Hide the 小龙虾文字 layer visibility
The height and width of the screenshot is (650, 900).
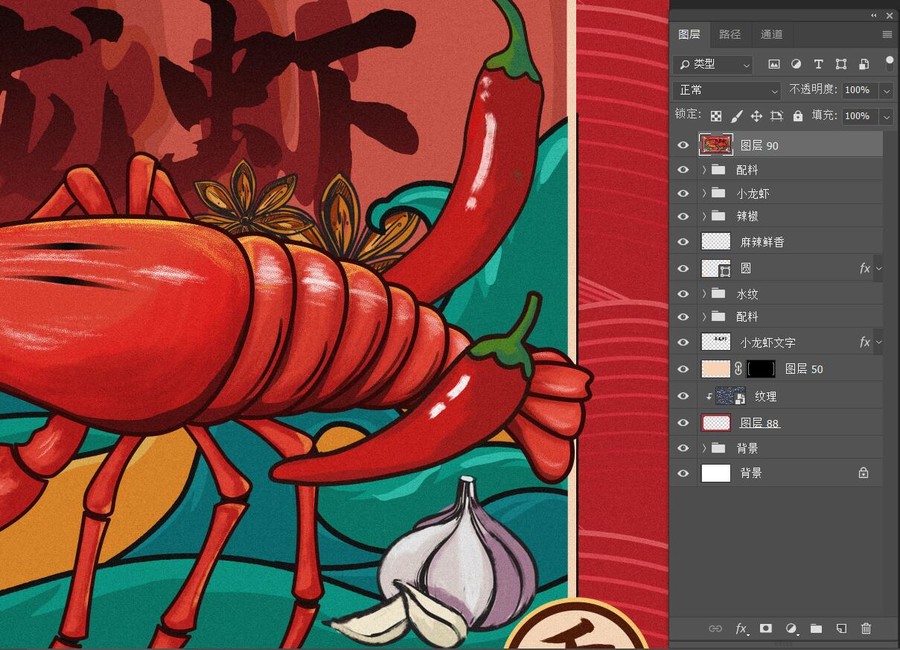tap(683, 343)
